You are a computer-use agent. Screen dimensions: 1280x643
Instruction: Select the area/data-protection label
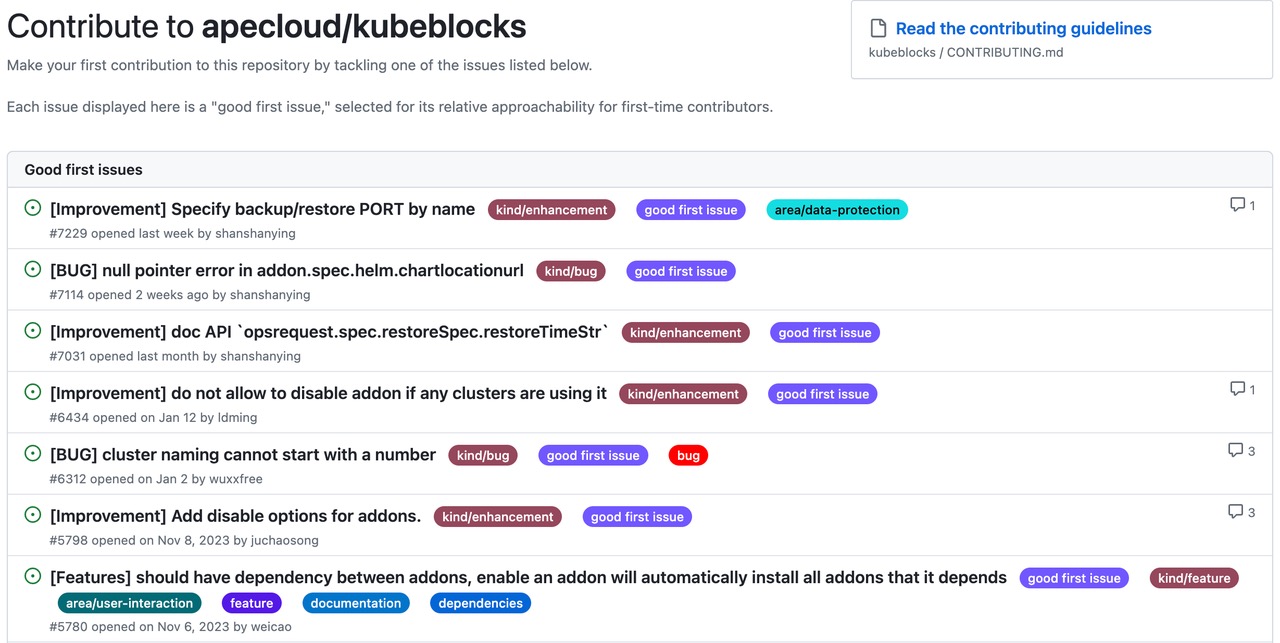[837, 210]
